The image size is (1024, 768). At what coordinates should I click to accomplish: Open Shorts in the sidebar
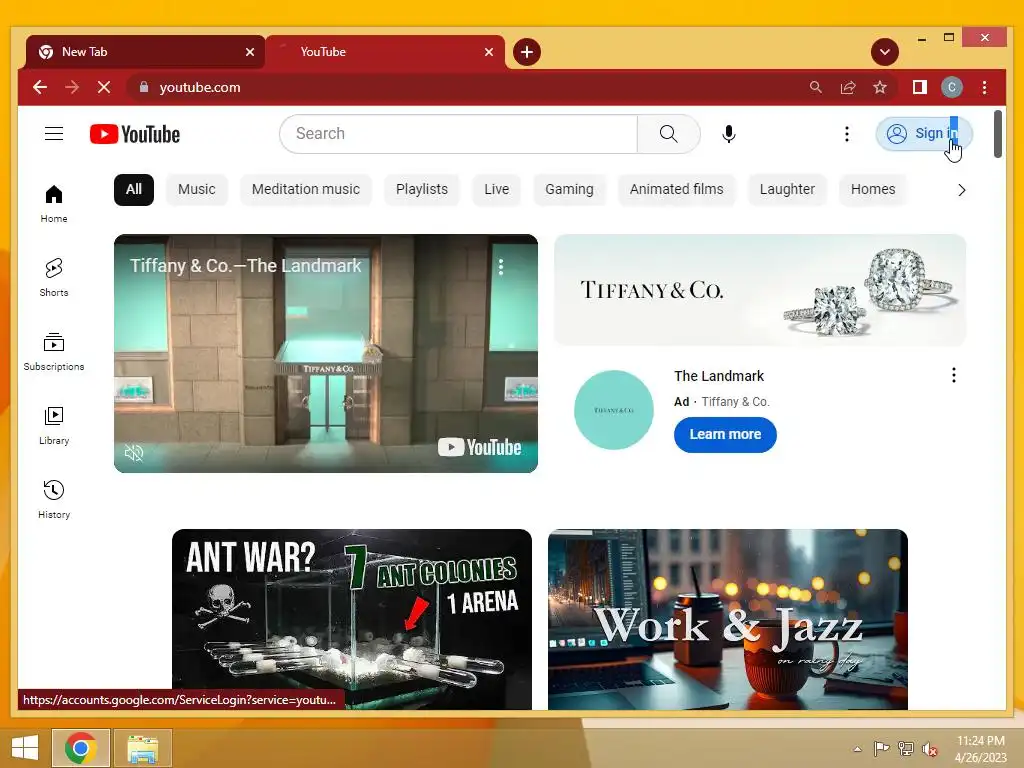coord(54,278)
